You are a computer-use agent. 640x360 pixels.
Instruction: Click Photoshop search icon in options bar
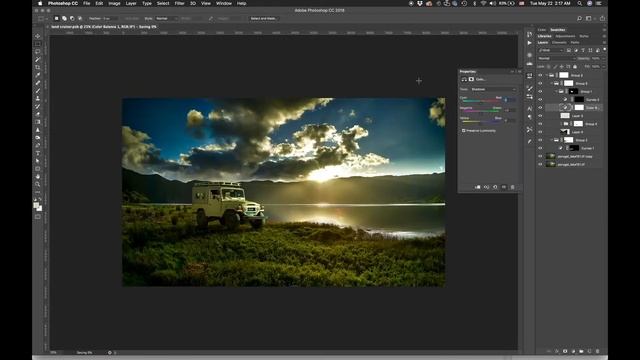pyautogui.click(x=579, y=18)
